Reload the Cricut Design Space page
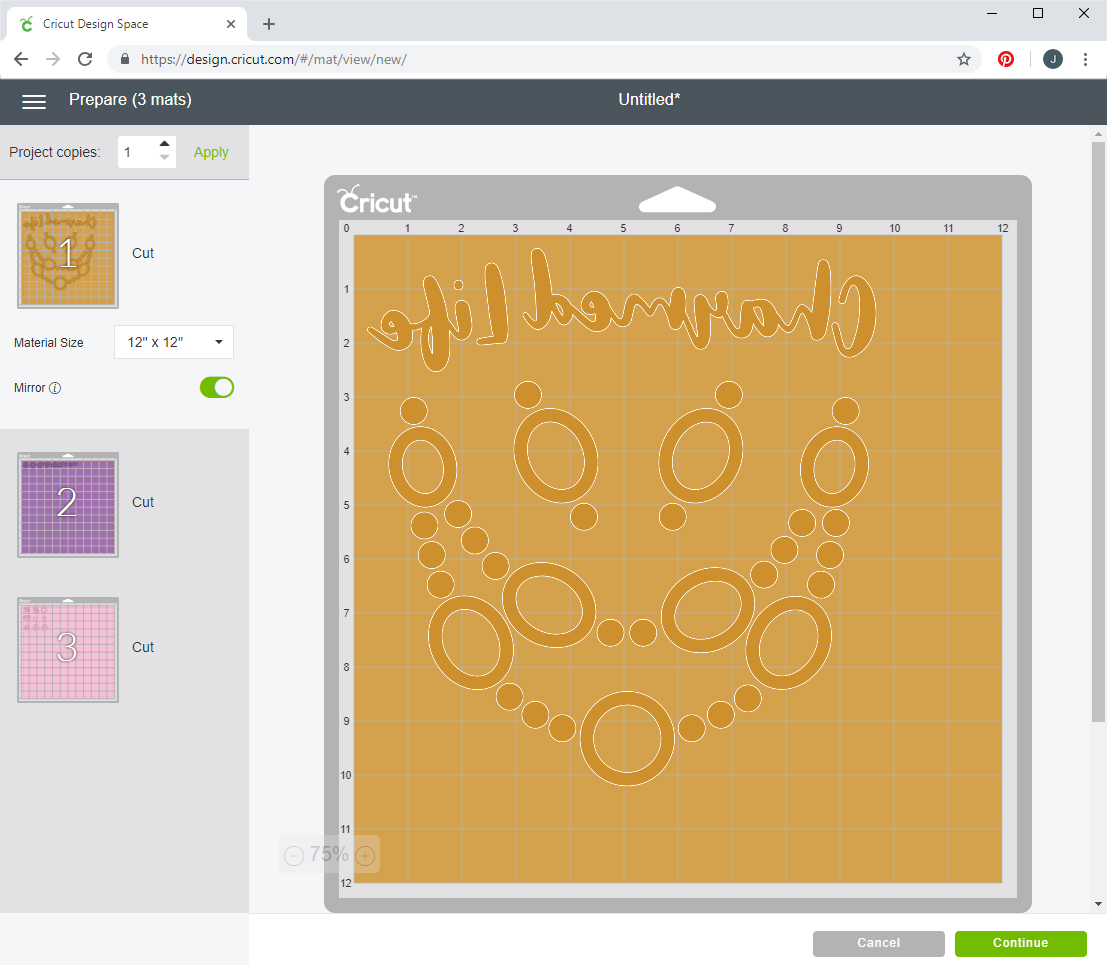The image size is (1107, 965). click(x=85, y=59)
